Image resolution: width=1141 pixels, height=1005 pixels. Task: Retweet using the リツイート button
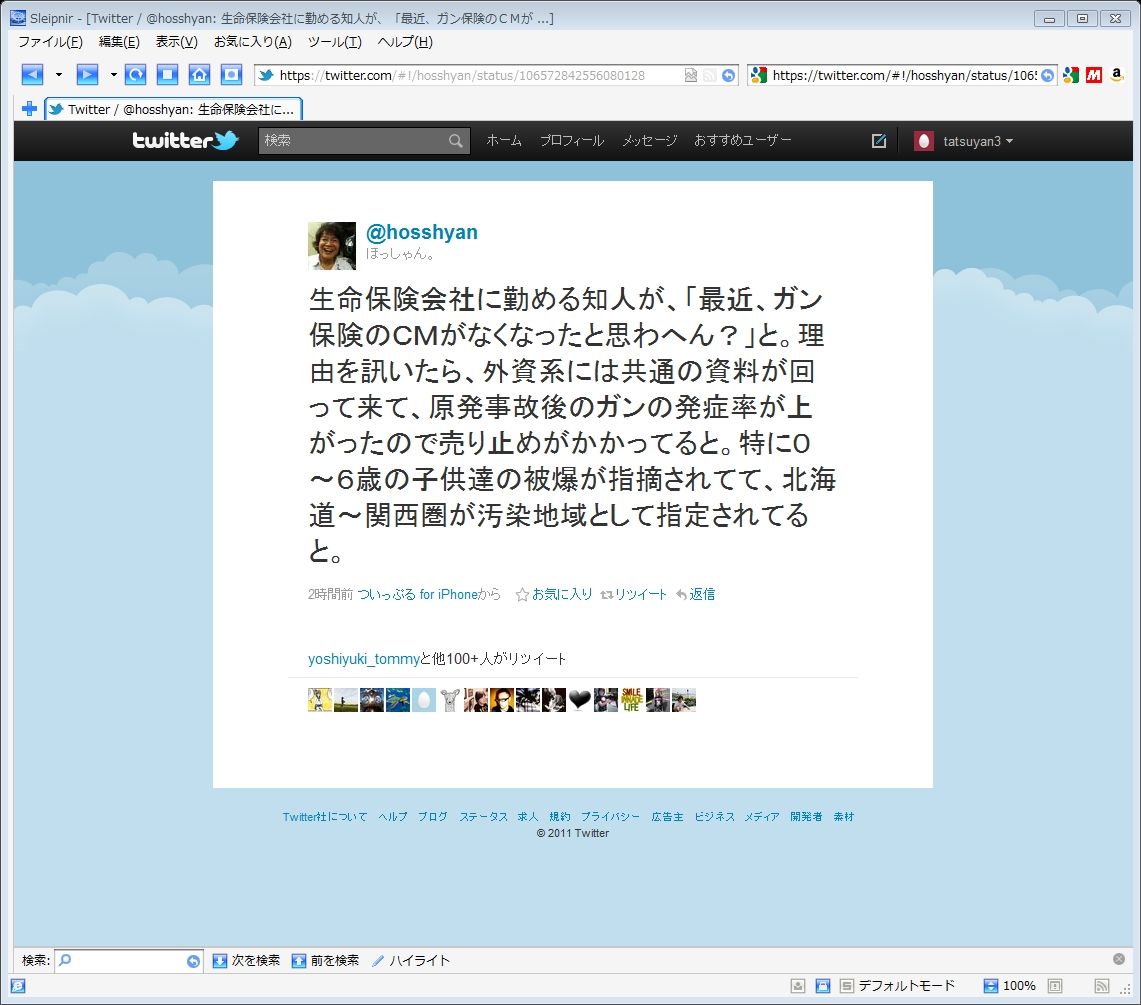coord(633,595)
